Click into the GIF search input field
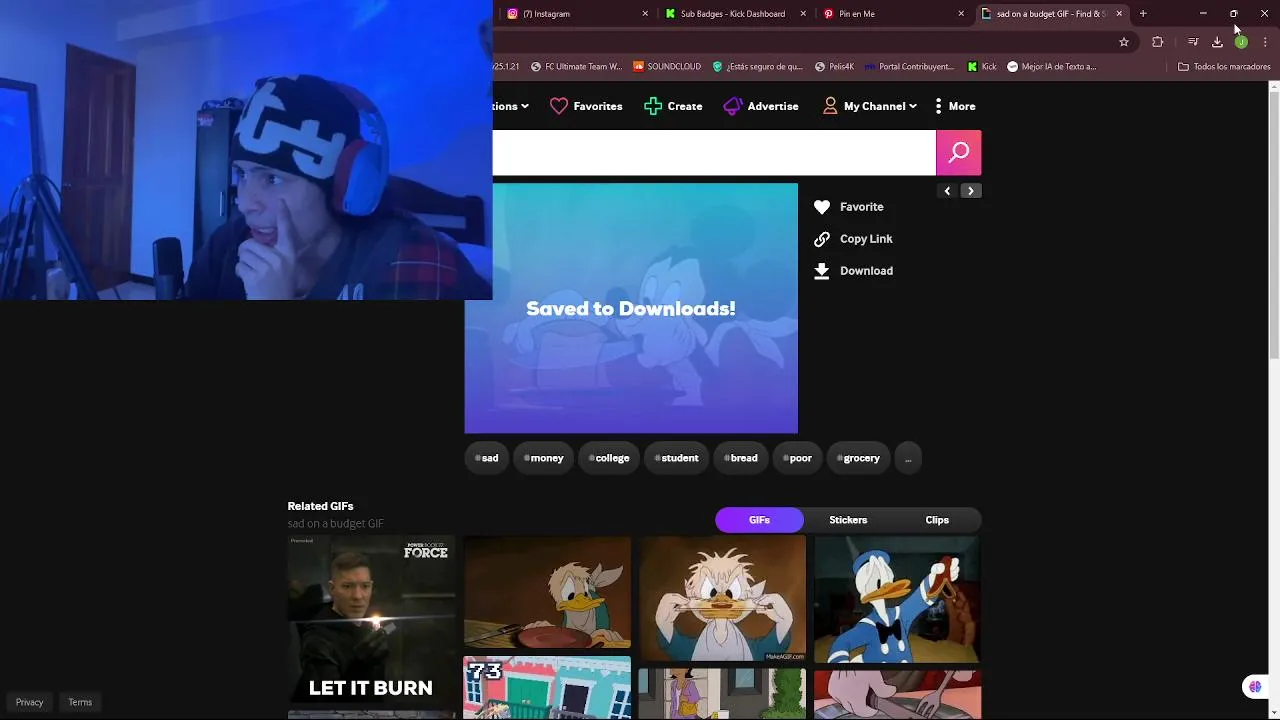The height and width of the screenshot is (720, 1280). coord(714,152)
